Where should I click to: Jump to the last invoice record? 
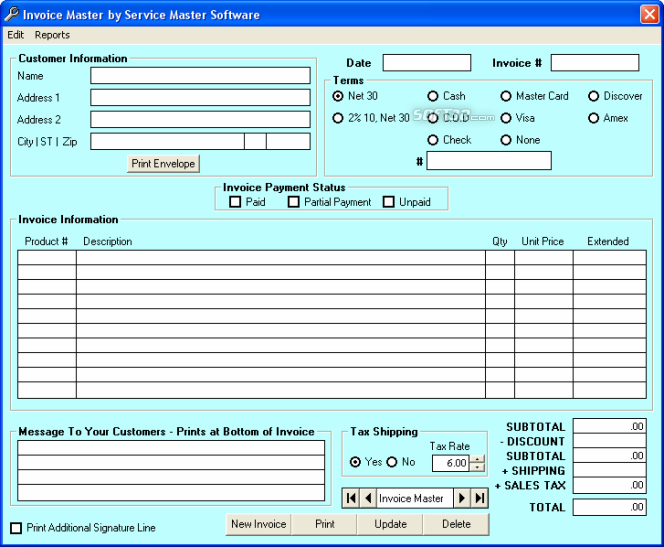479,498
